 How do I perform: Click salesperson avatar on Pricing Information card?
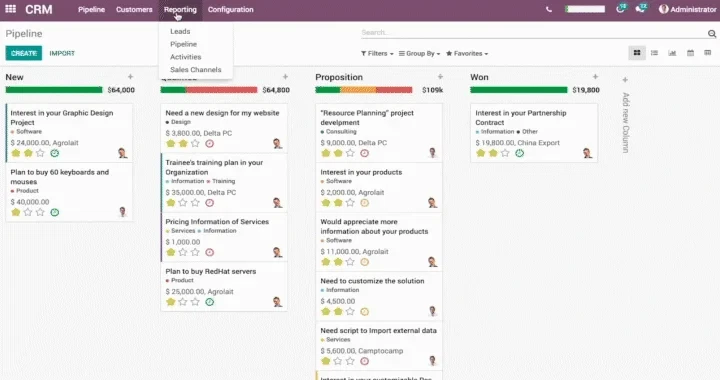277,252
